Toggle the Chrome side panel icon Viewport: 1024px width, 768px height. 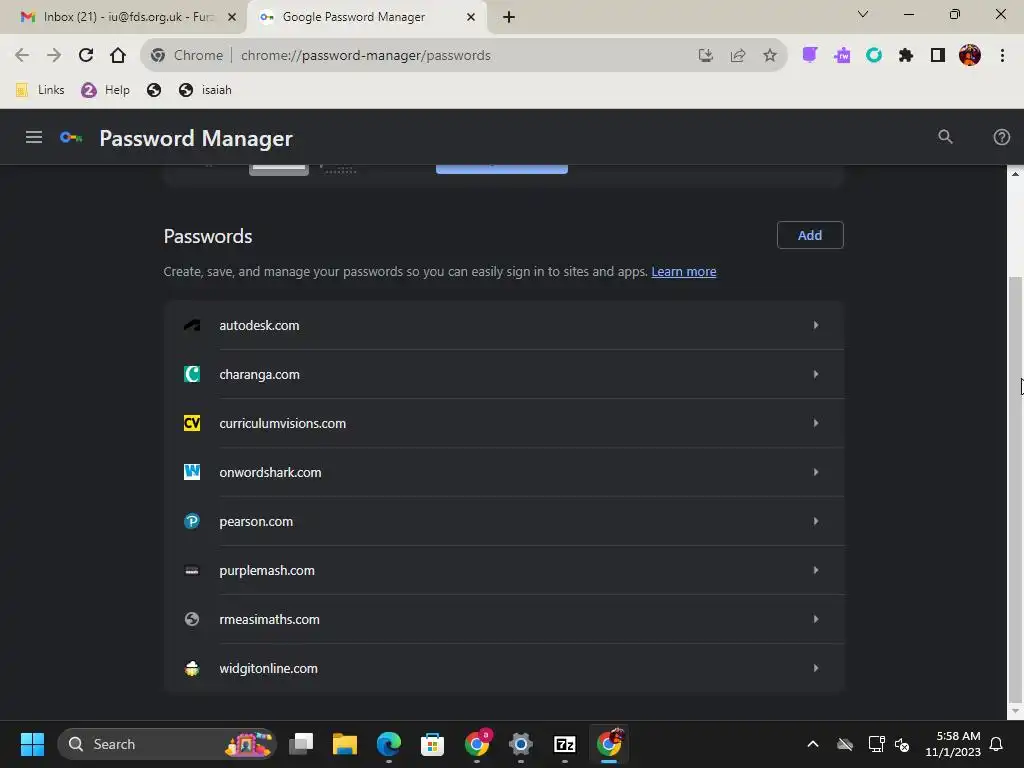938,56
